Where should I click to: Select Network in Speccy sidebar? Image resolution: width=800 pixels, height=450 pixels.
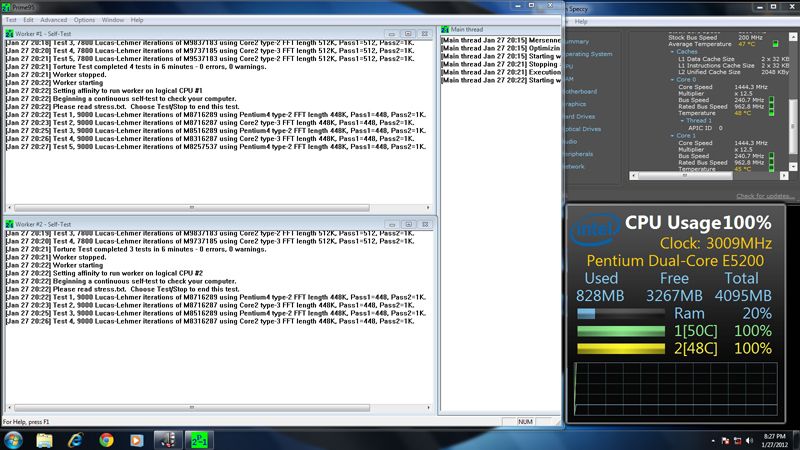pos(574,166)
